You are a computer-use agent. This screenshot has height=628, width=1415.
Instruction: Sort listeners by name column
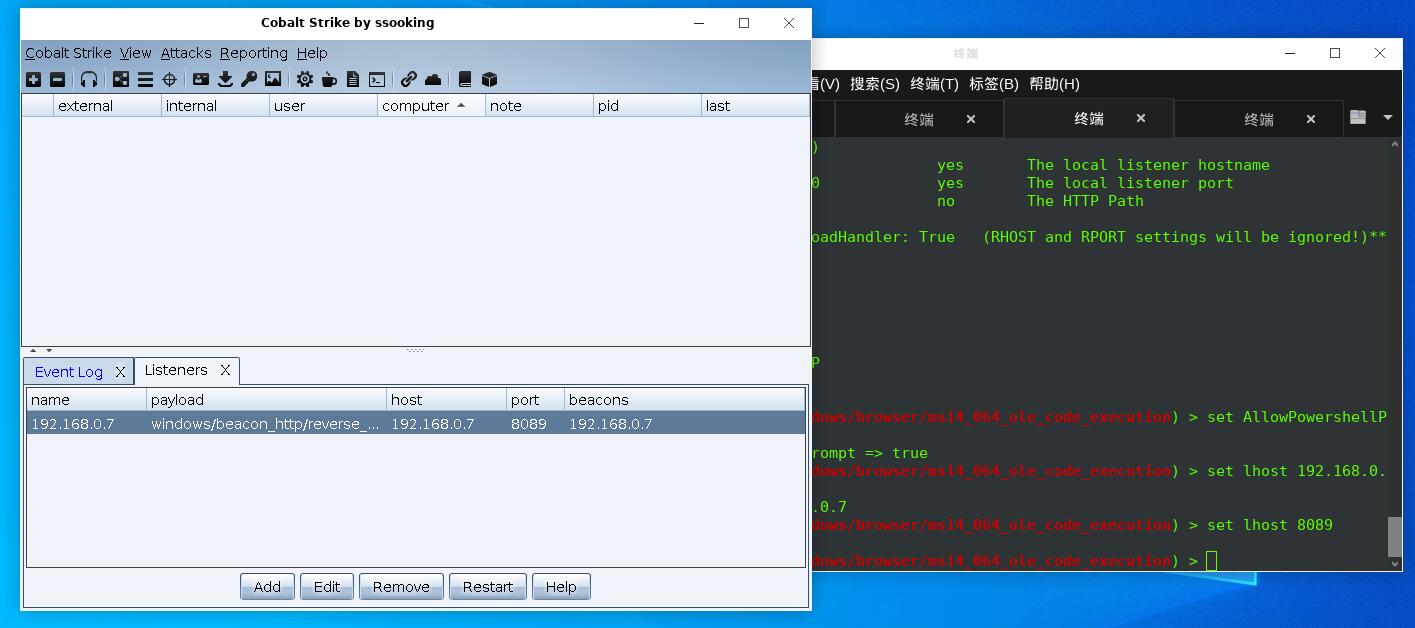[86, 400]
